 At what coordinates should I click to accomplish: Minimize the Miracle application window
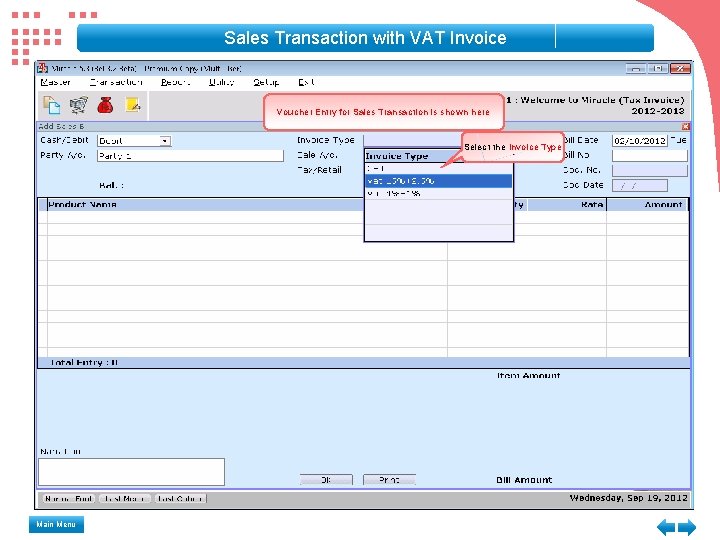(x=636, y=68)
